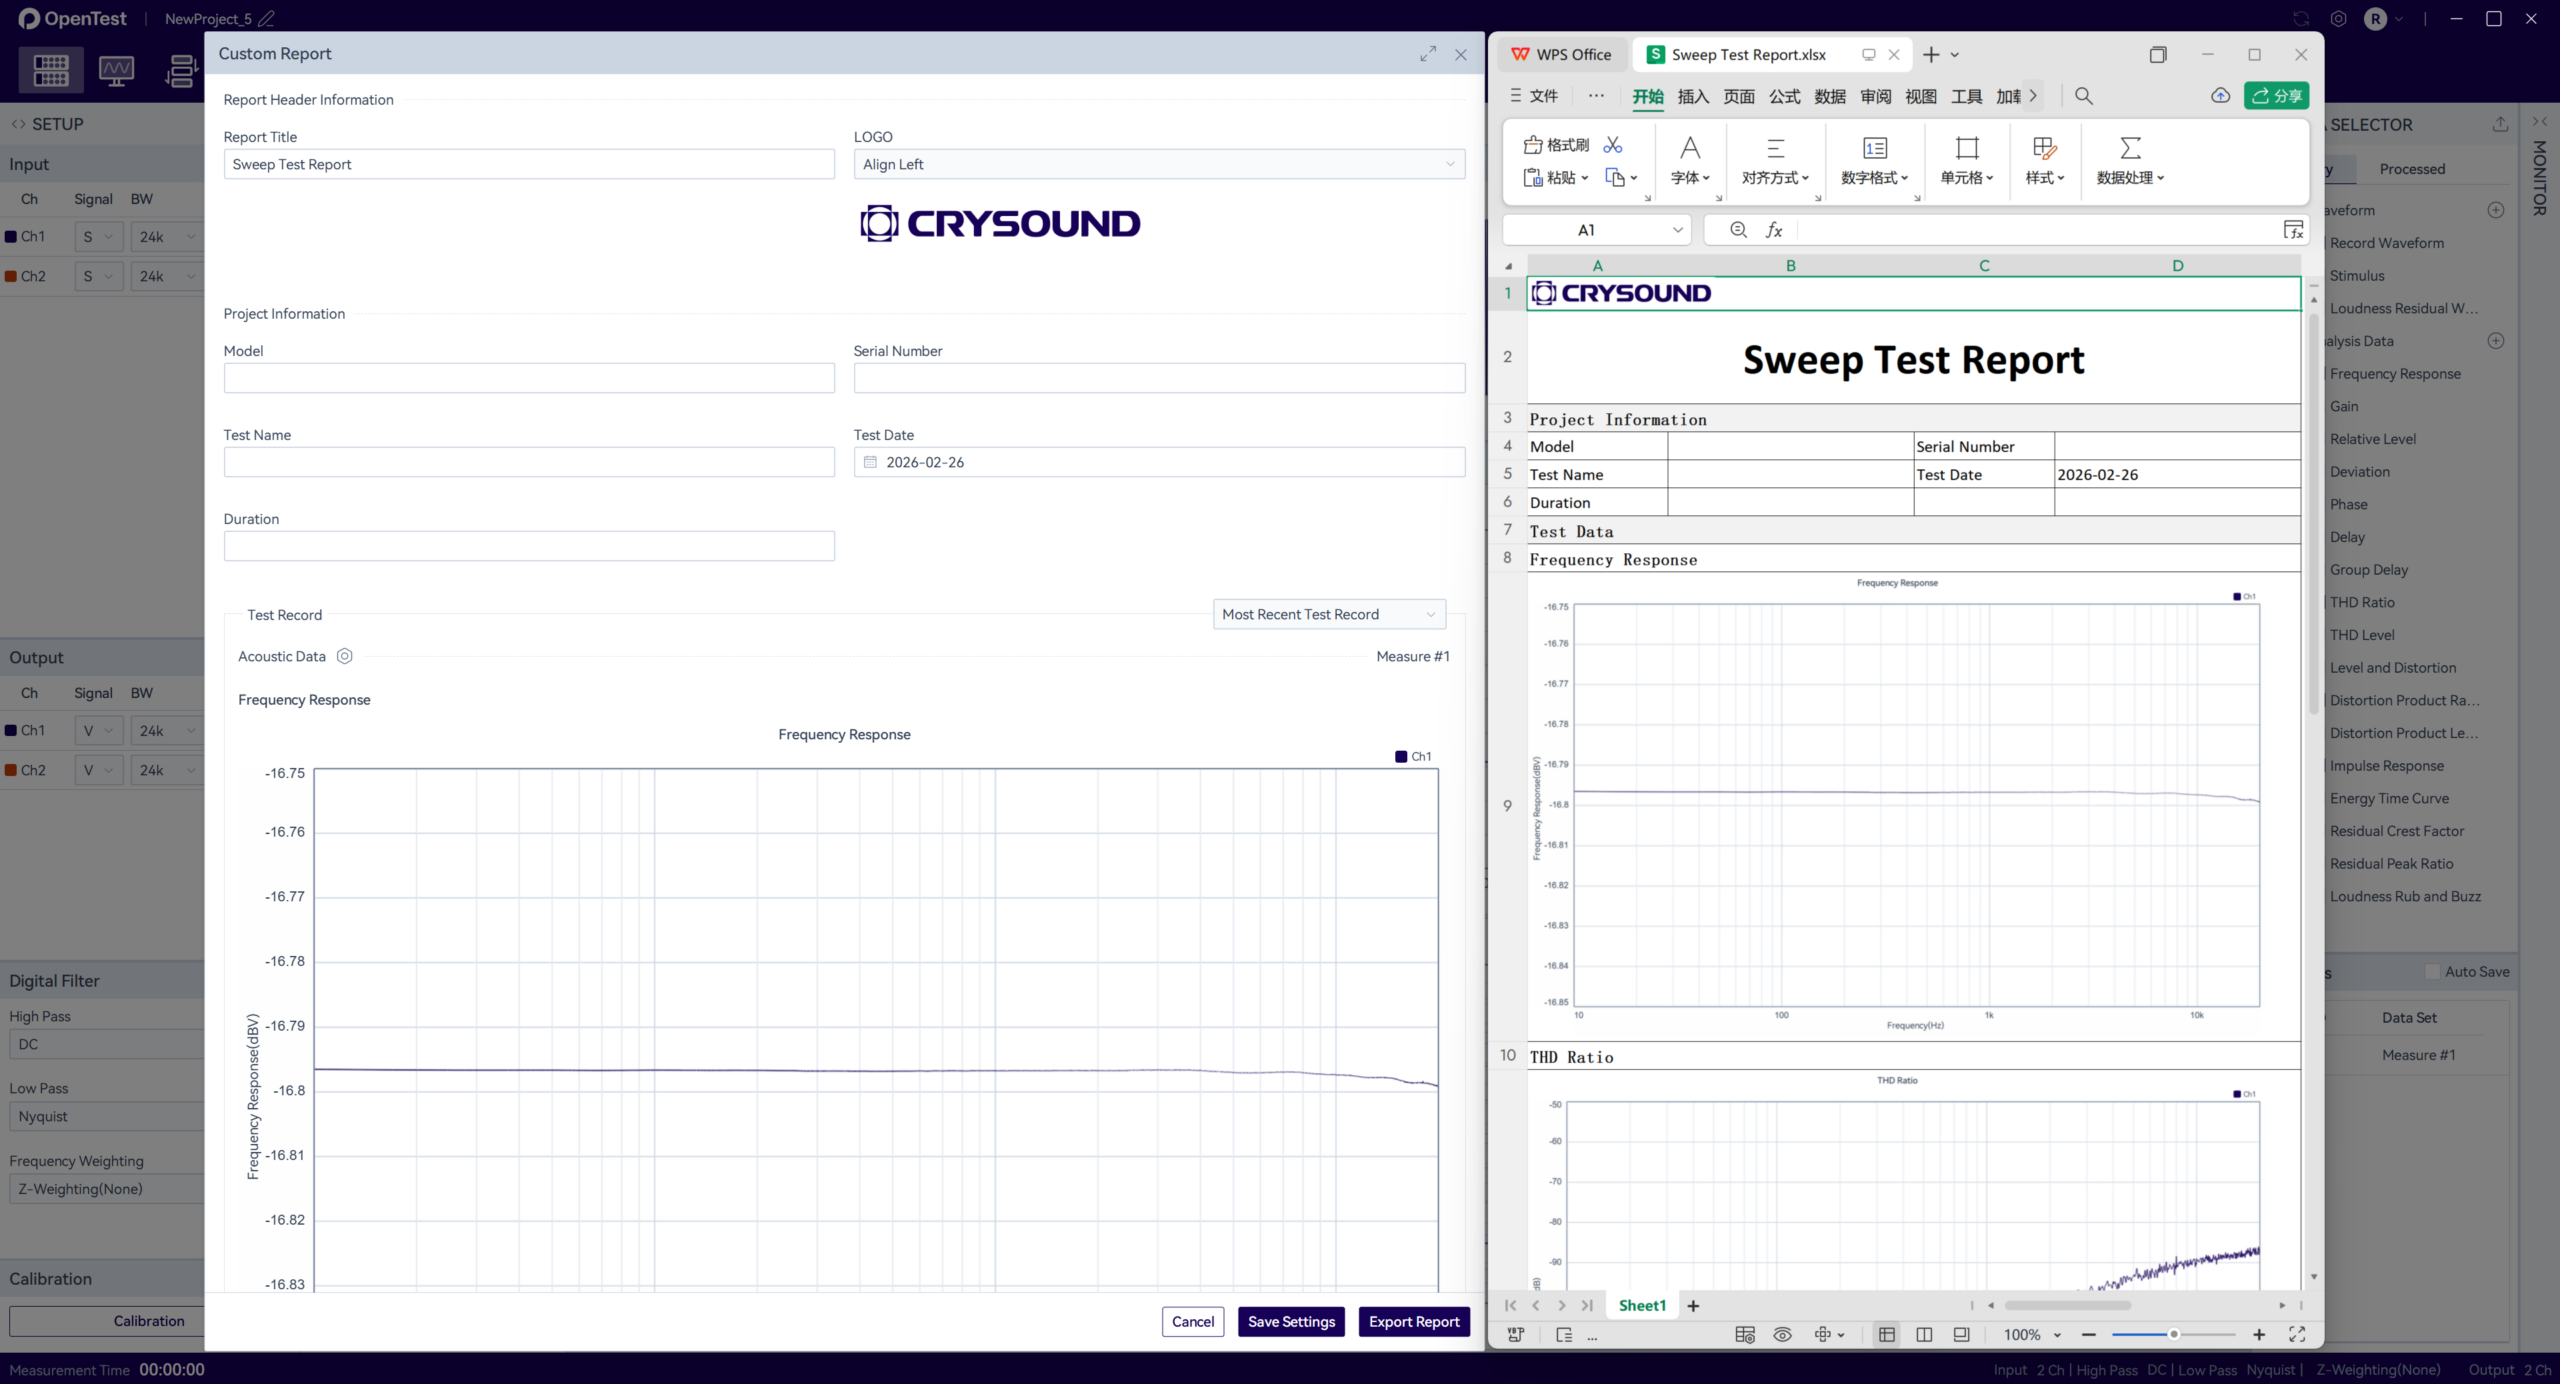The image size is (2560, 1384).
Task: Click the Save Settings button
Action: (1290, 1321)
